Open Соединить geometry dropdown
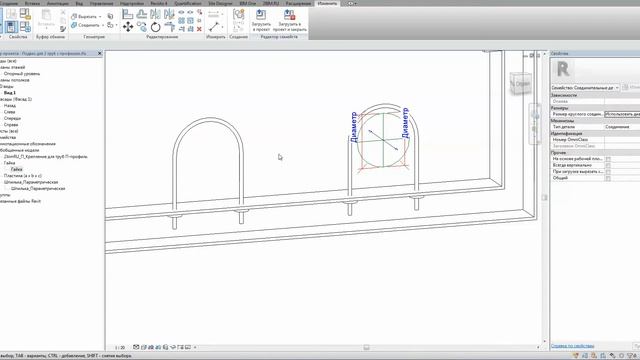This screenshot has height=360, width=640. [x=102, y=25]
